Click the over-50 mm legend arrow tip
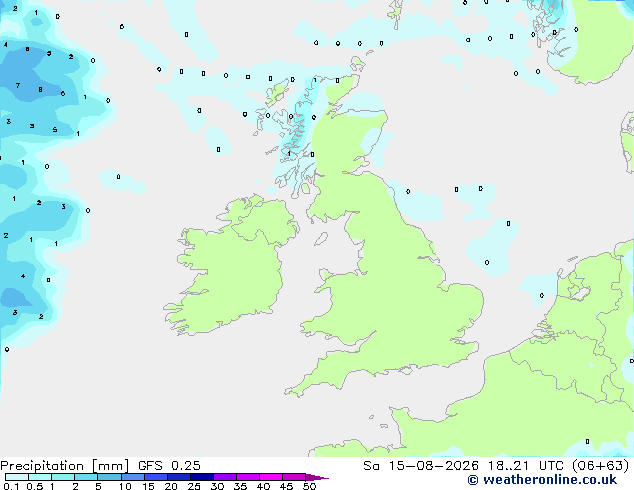Viewport: 634px width, 490px height. [x=317, y=477]
